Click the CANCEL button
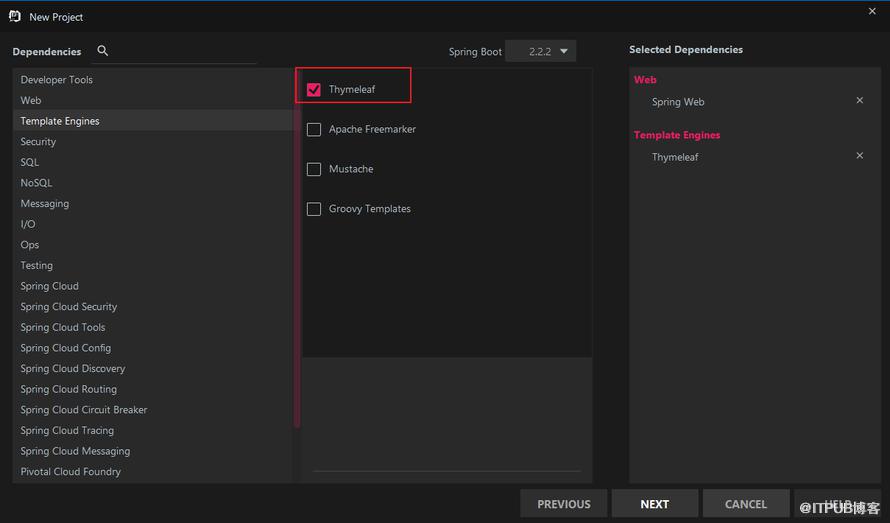The image size is (890, 523). click(x=746, y=504)
